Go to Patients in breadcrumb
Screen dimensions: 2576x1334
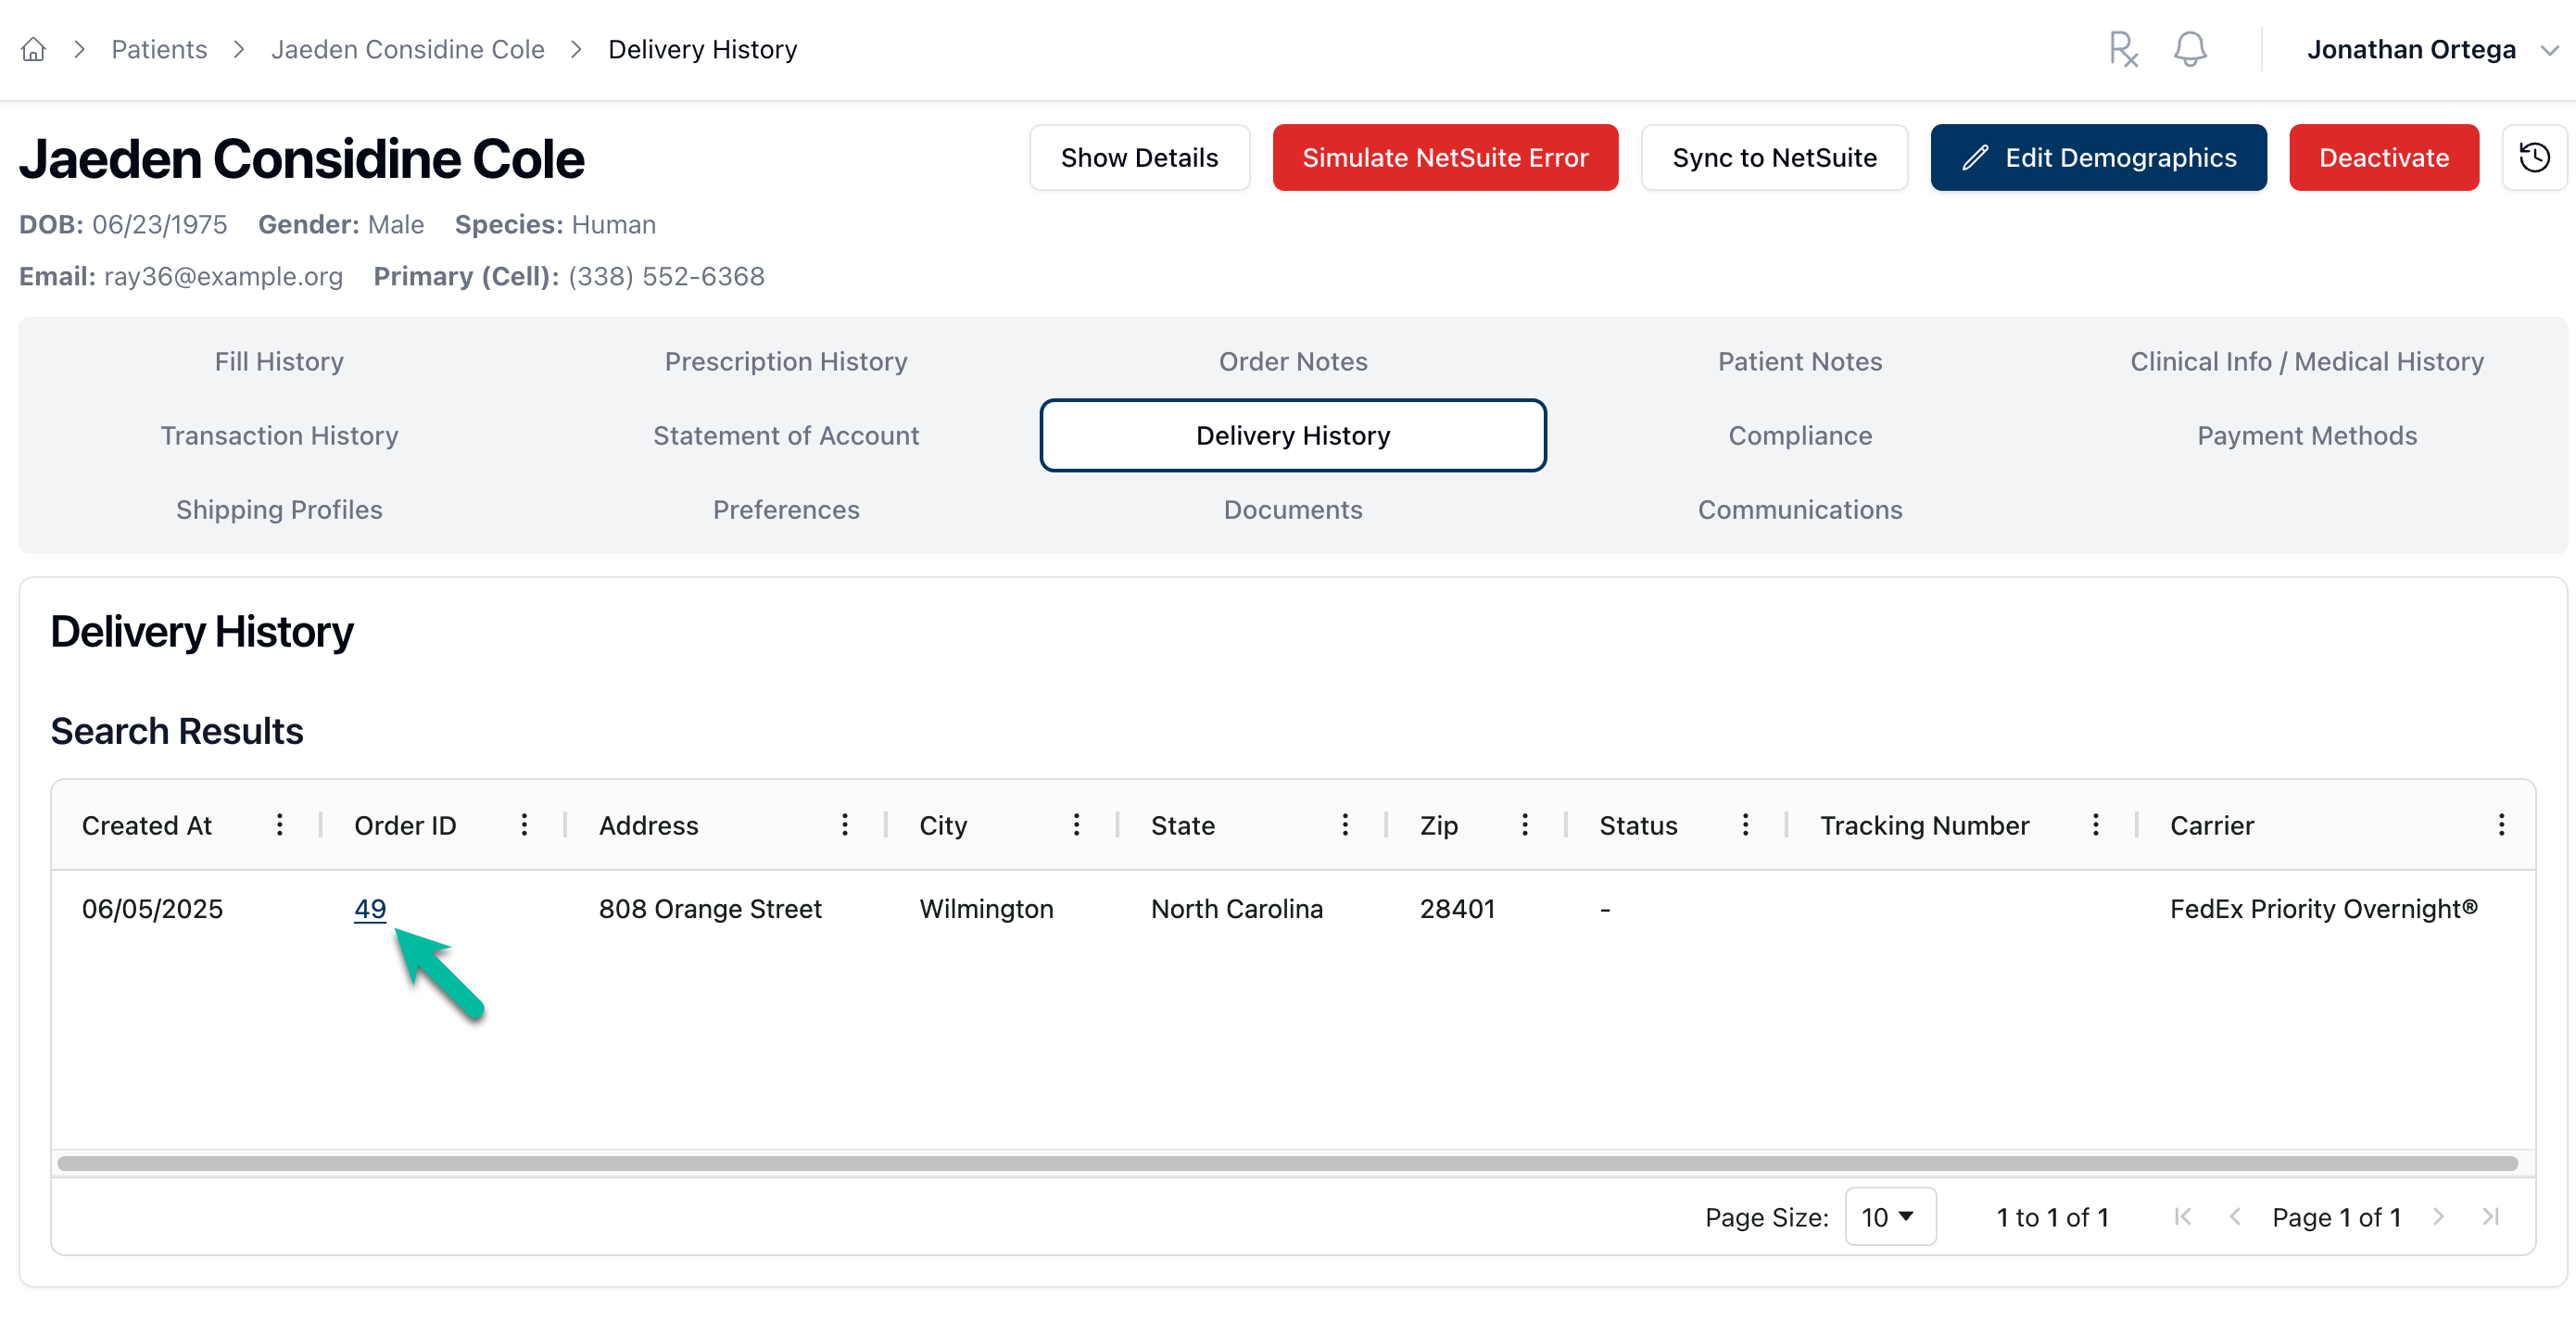tap(159, 49)
